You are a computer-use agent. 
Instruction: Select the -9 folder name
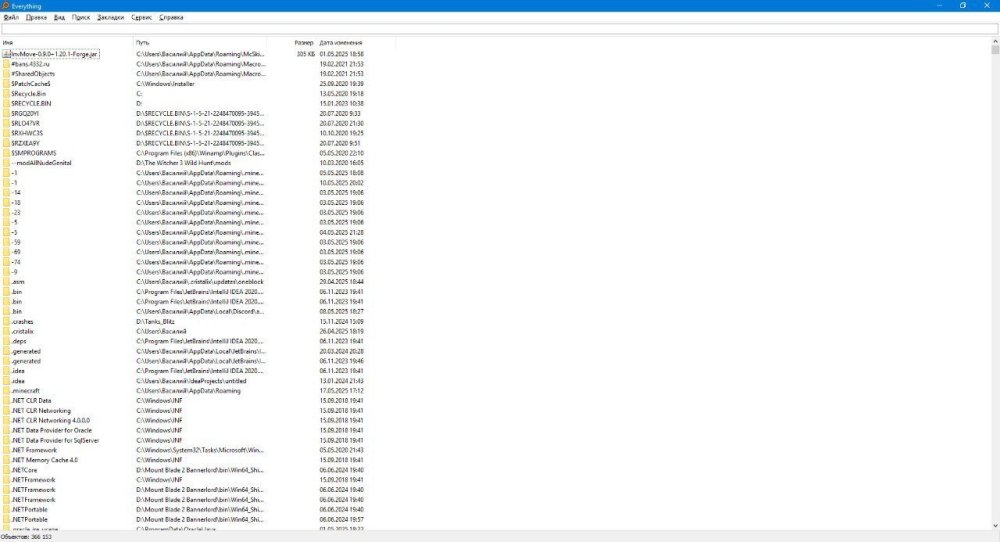pyautogui.click(x=15, y=272)
